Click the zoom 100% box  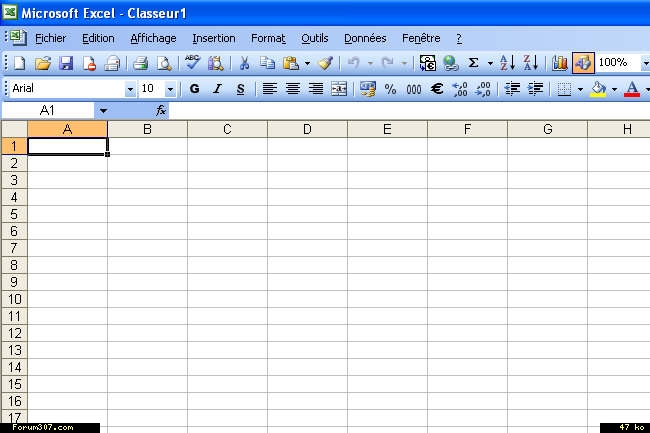tap(617, 63)
